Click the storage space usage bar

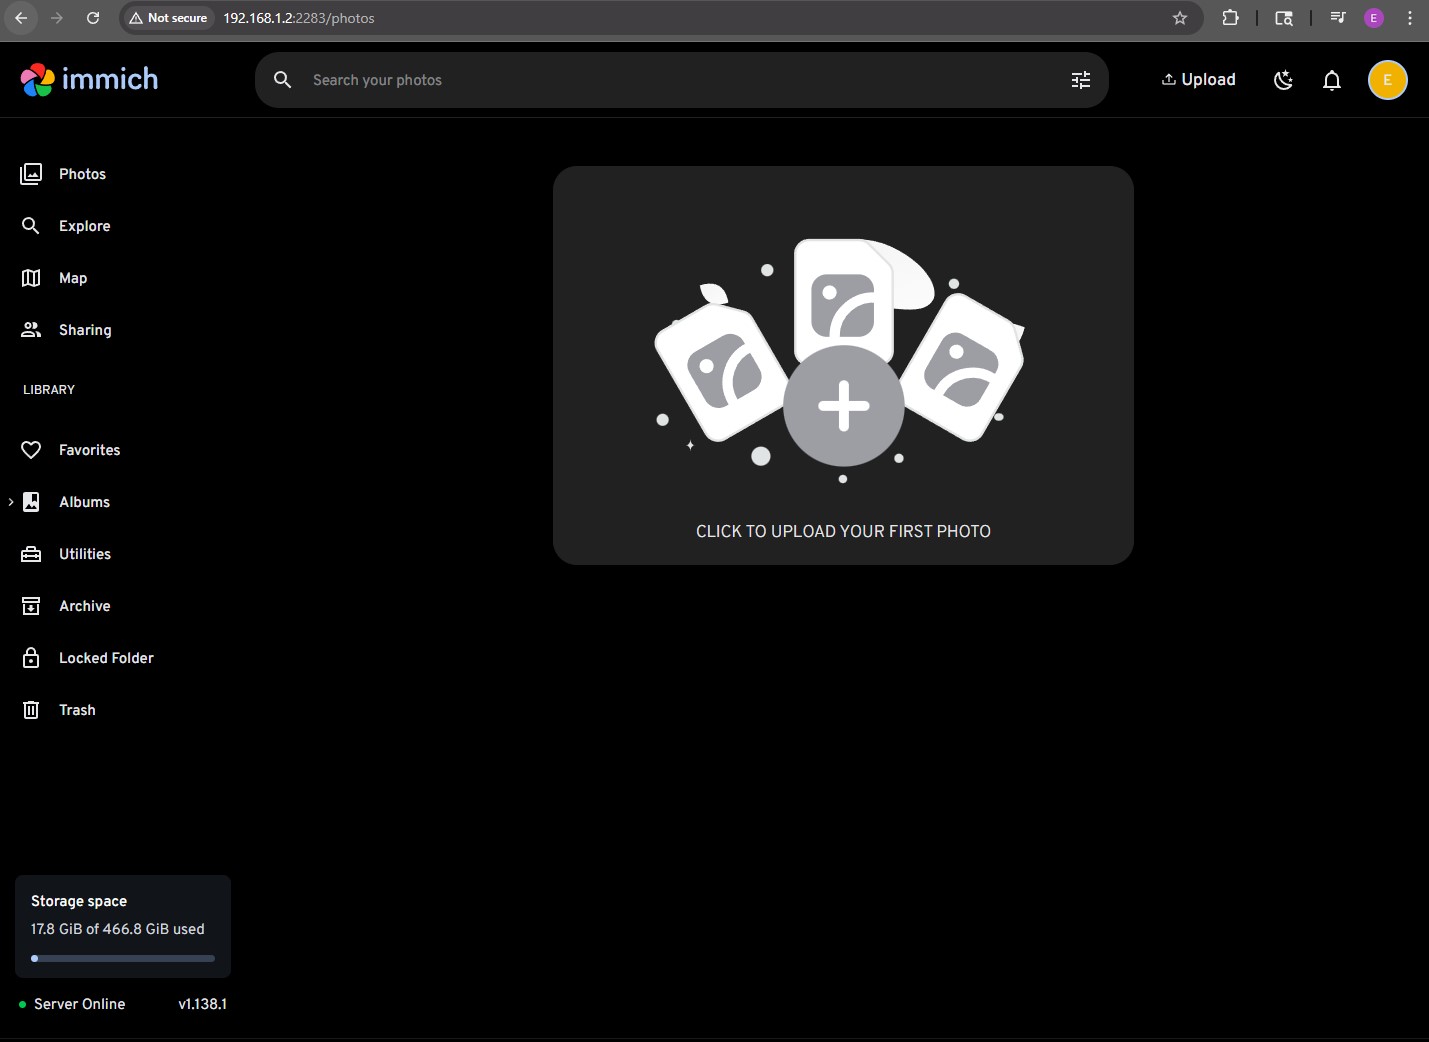pos(123,958)
